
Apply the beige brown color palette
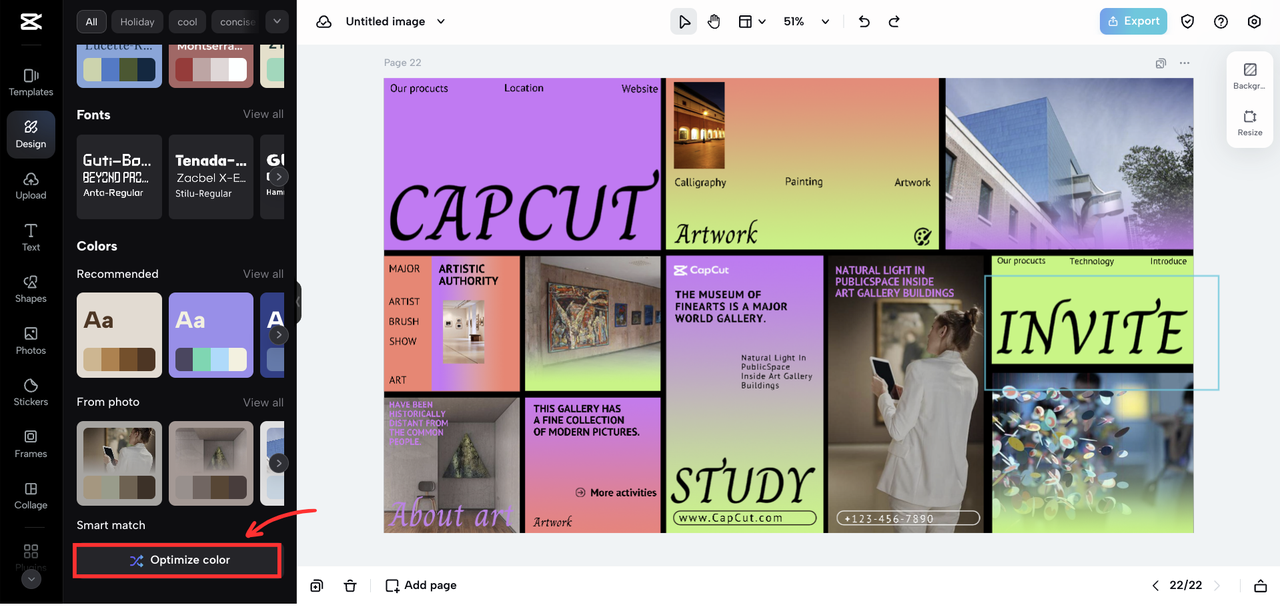click(x=119, y=335)
